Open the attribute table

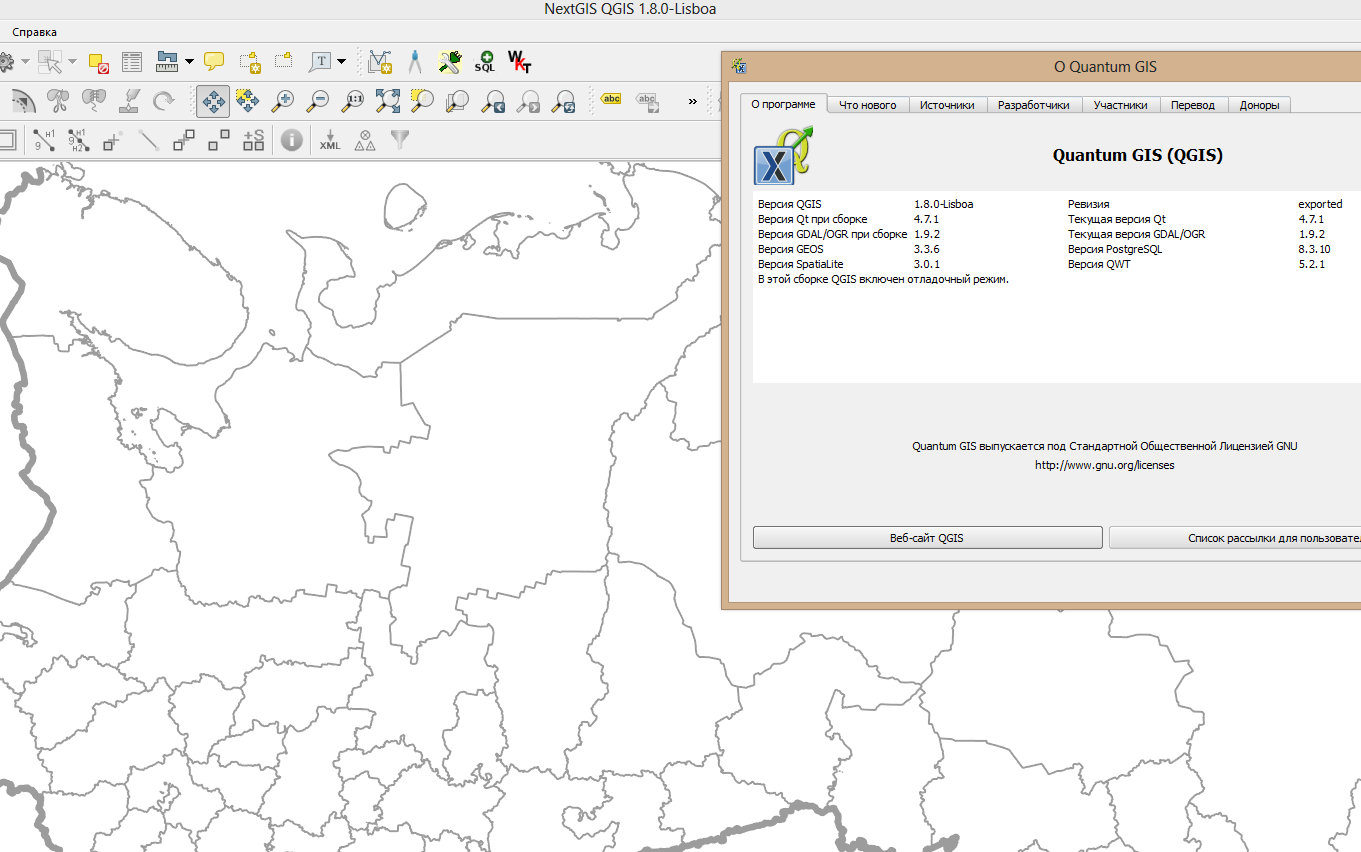pyautogui.click(x=132, y=62)
